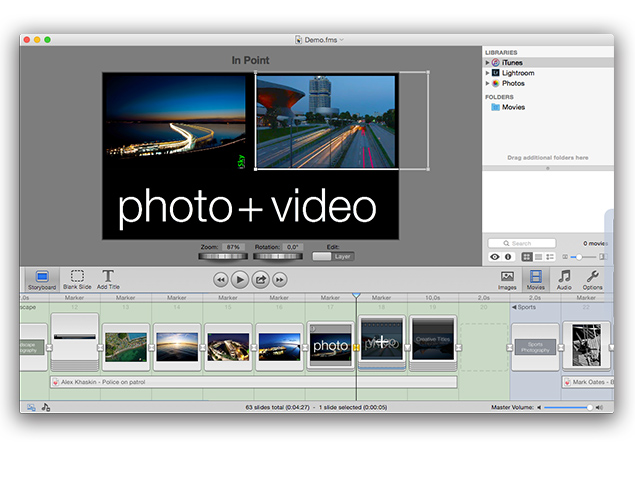This screenshot has height=491, width=635.
Task: Open transition icon after slide 19
Action: pyautogui.click(x=458, y=348)
